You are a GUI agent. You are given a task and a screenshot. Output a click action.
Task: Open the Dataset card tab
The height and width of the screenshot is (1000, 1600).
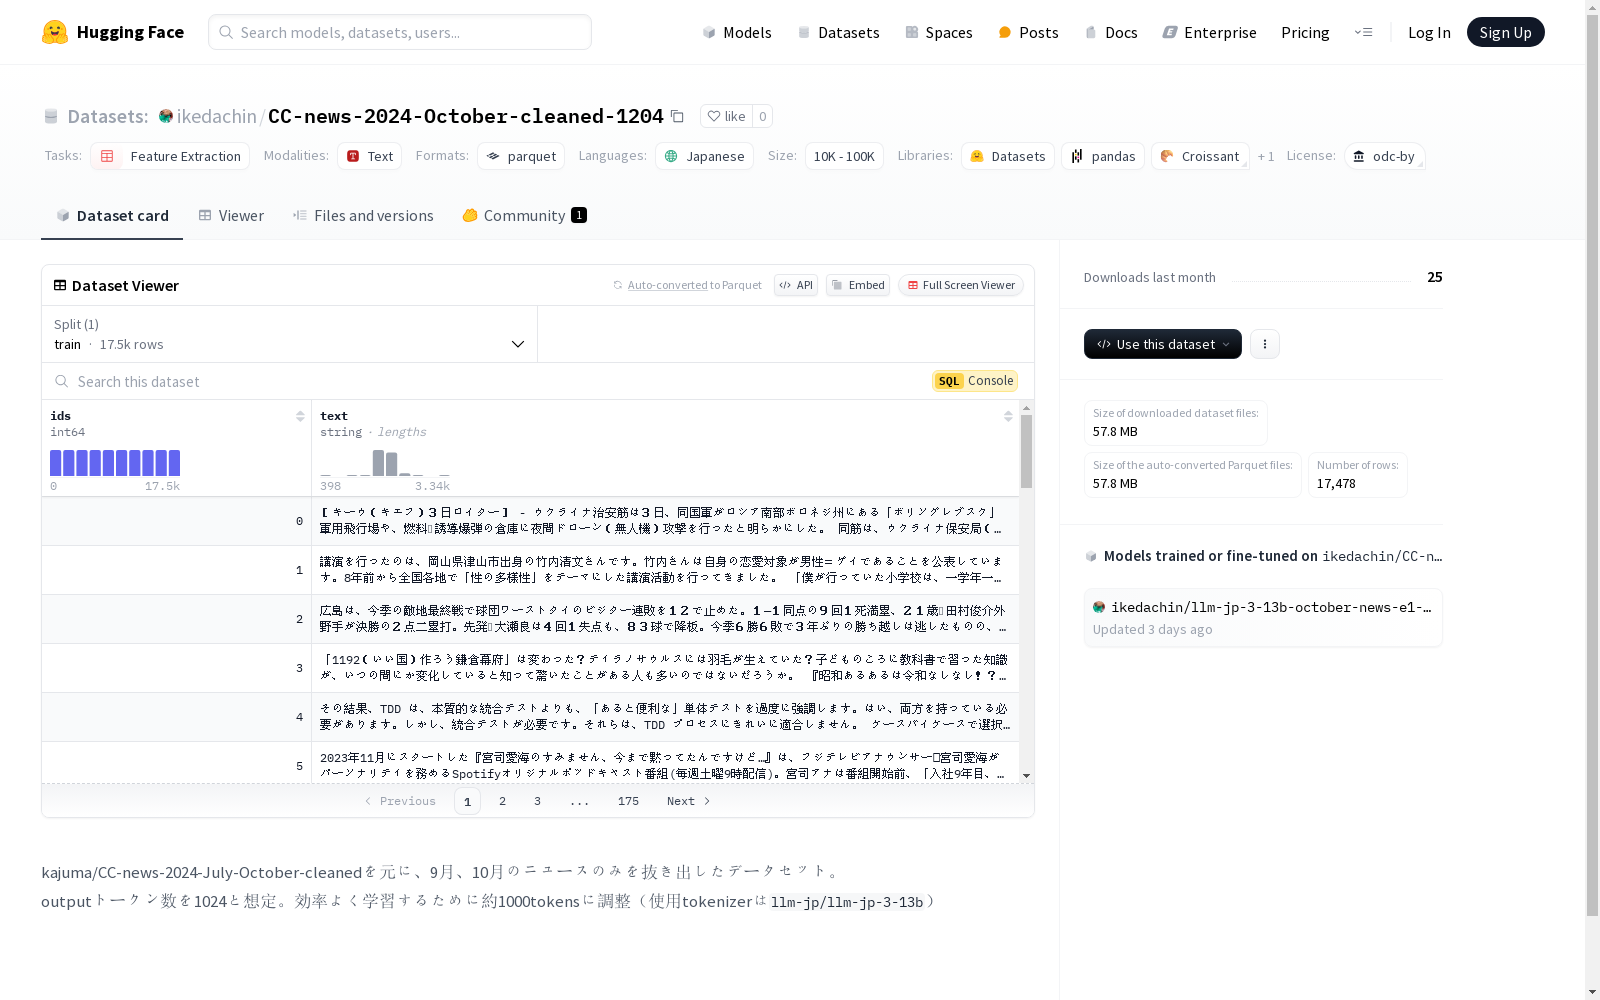point(112,216)
